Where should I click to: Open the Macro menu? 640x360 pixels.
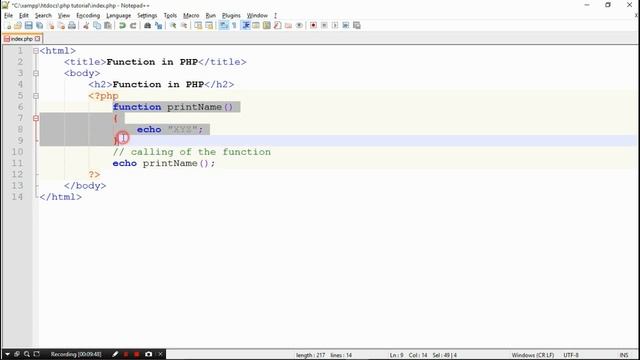coord(191,16)
